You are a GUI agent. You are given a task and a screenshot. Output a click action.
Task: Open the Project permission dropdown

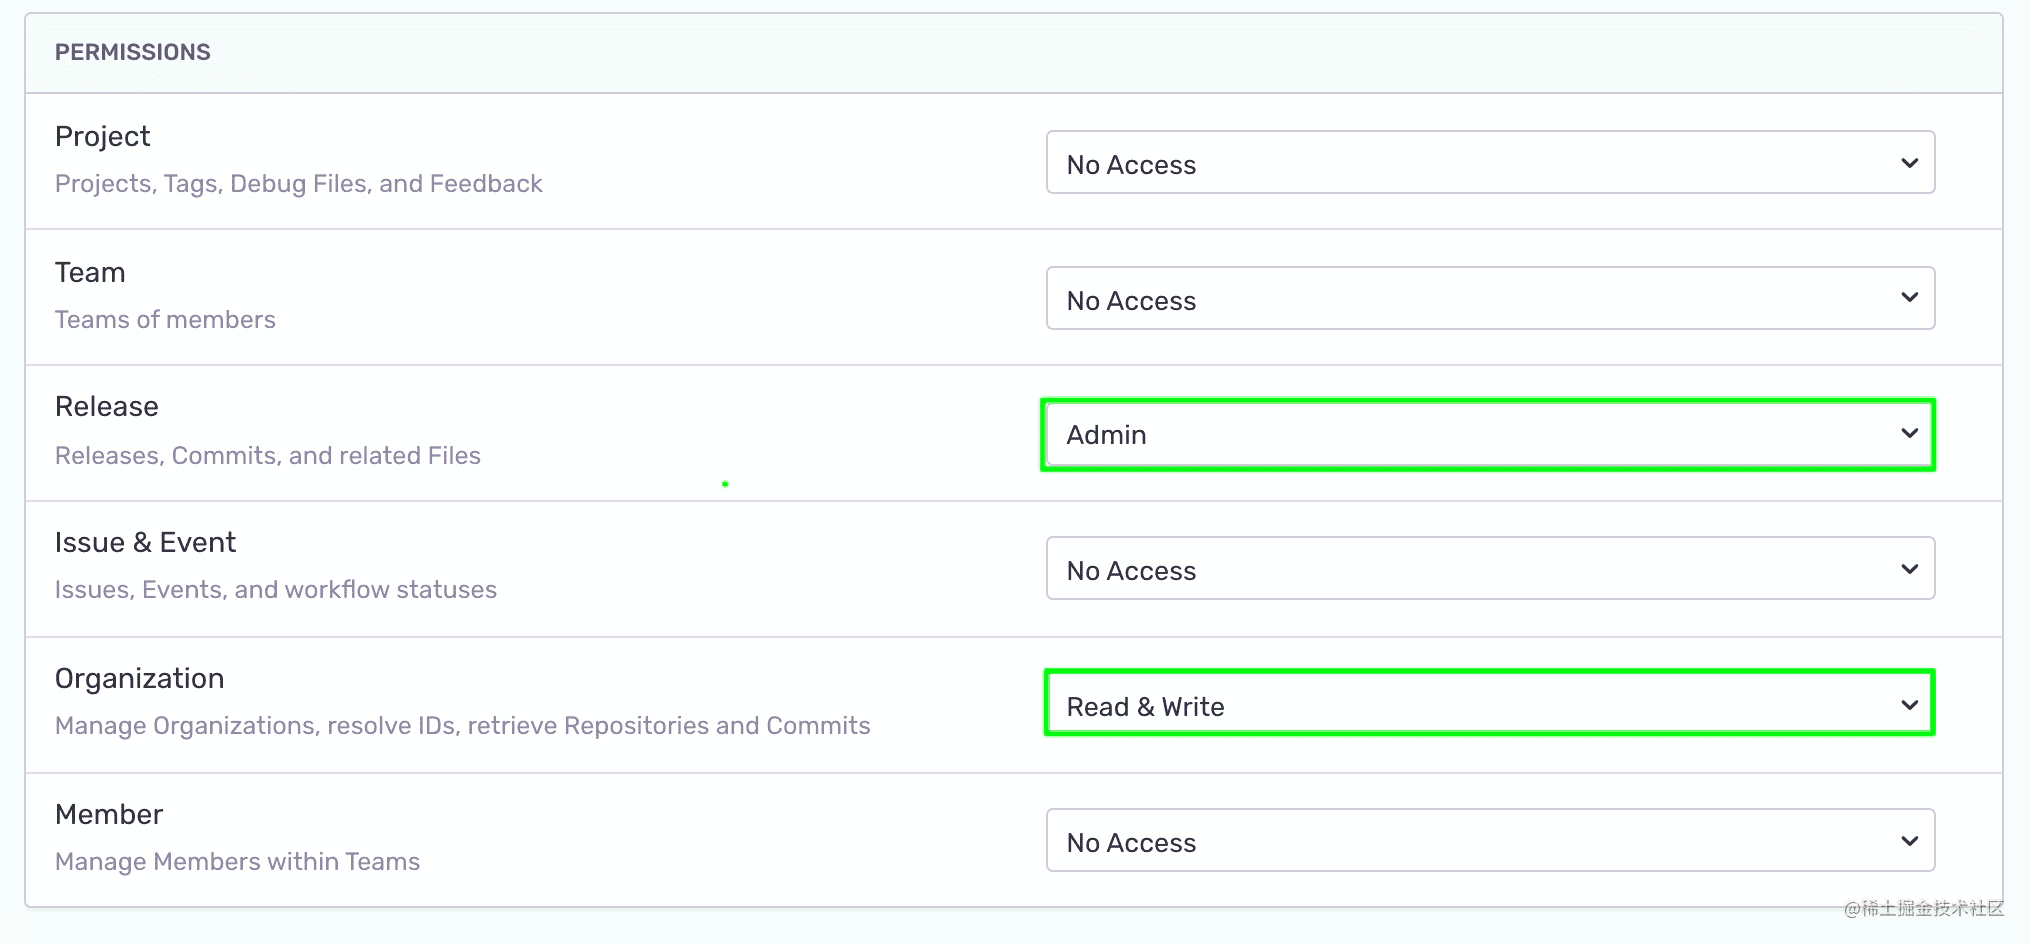pyautogui.click(x=1490, y=163)
